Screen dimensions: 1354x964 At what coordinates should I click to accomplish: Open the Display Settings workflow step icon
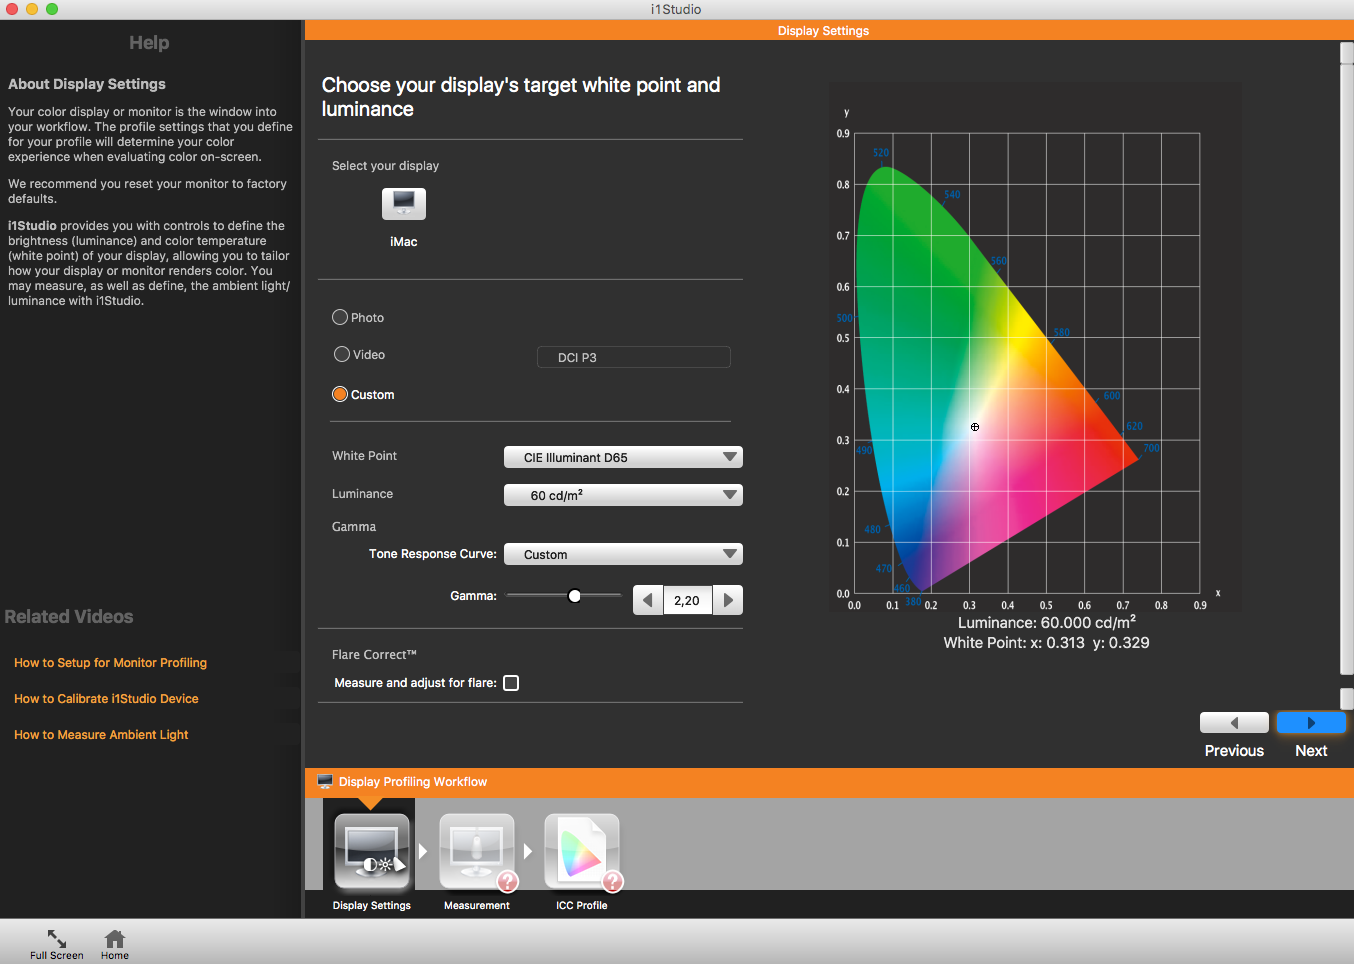pos(372,851)
